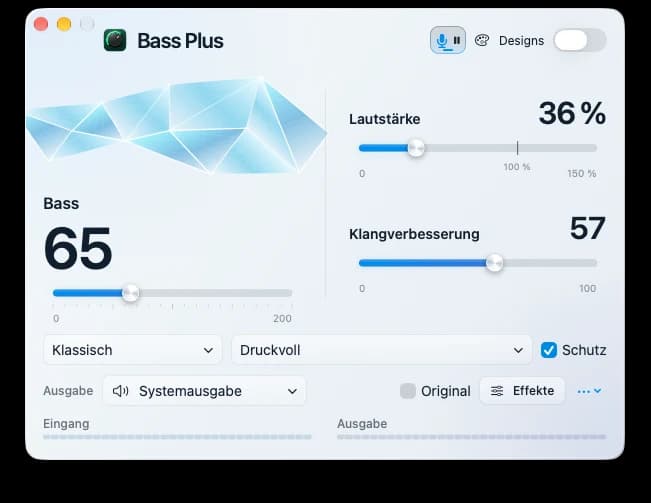Click the Bass Plus app icon

coord(115,40)
